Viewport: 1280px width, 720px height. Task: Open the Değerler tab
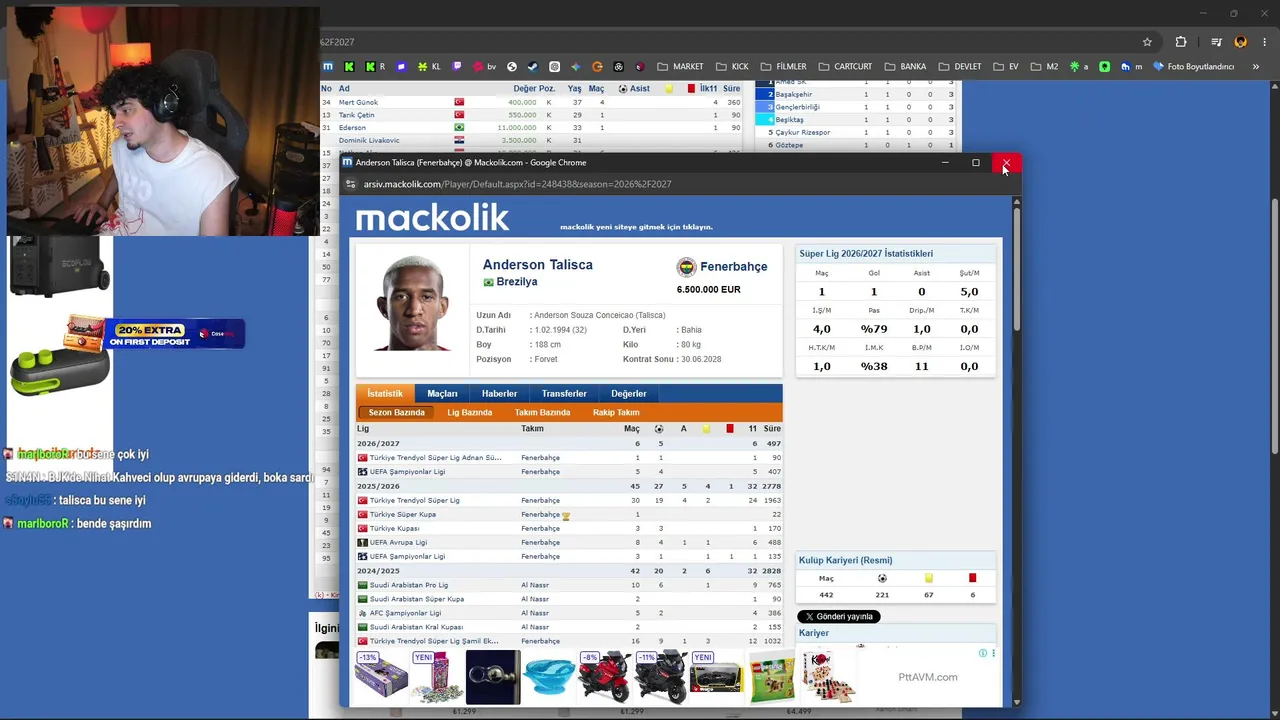629,394
